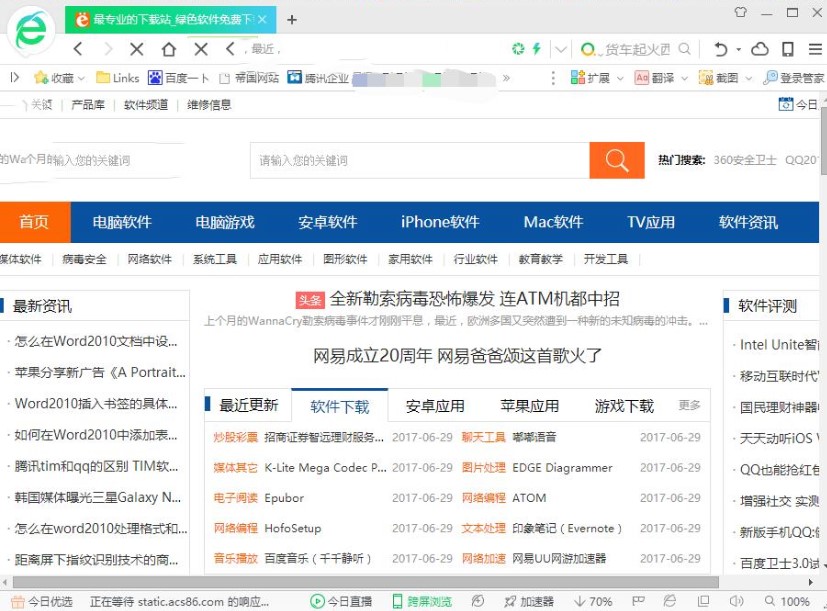Click the home icon in navigation bar
This screenshot has height=611, width=827.
(169, 49)
